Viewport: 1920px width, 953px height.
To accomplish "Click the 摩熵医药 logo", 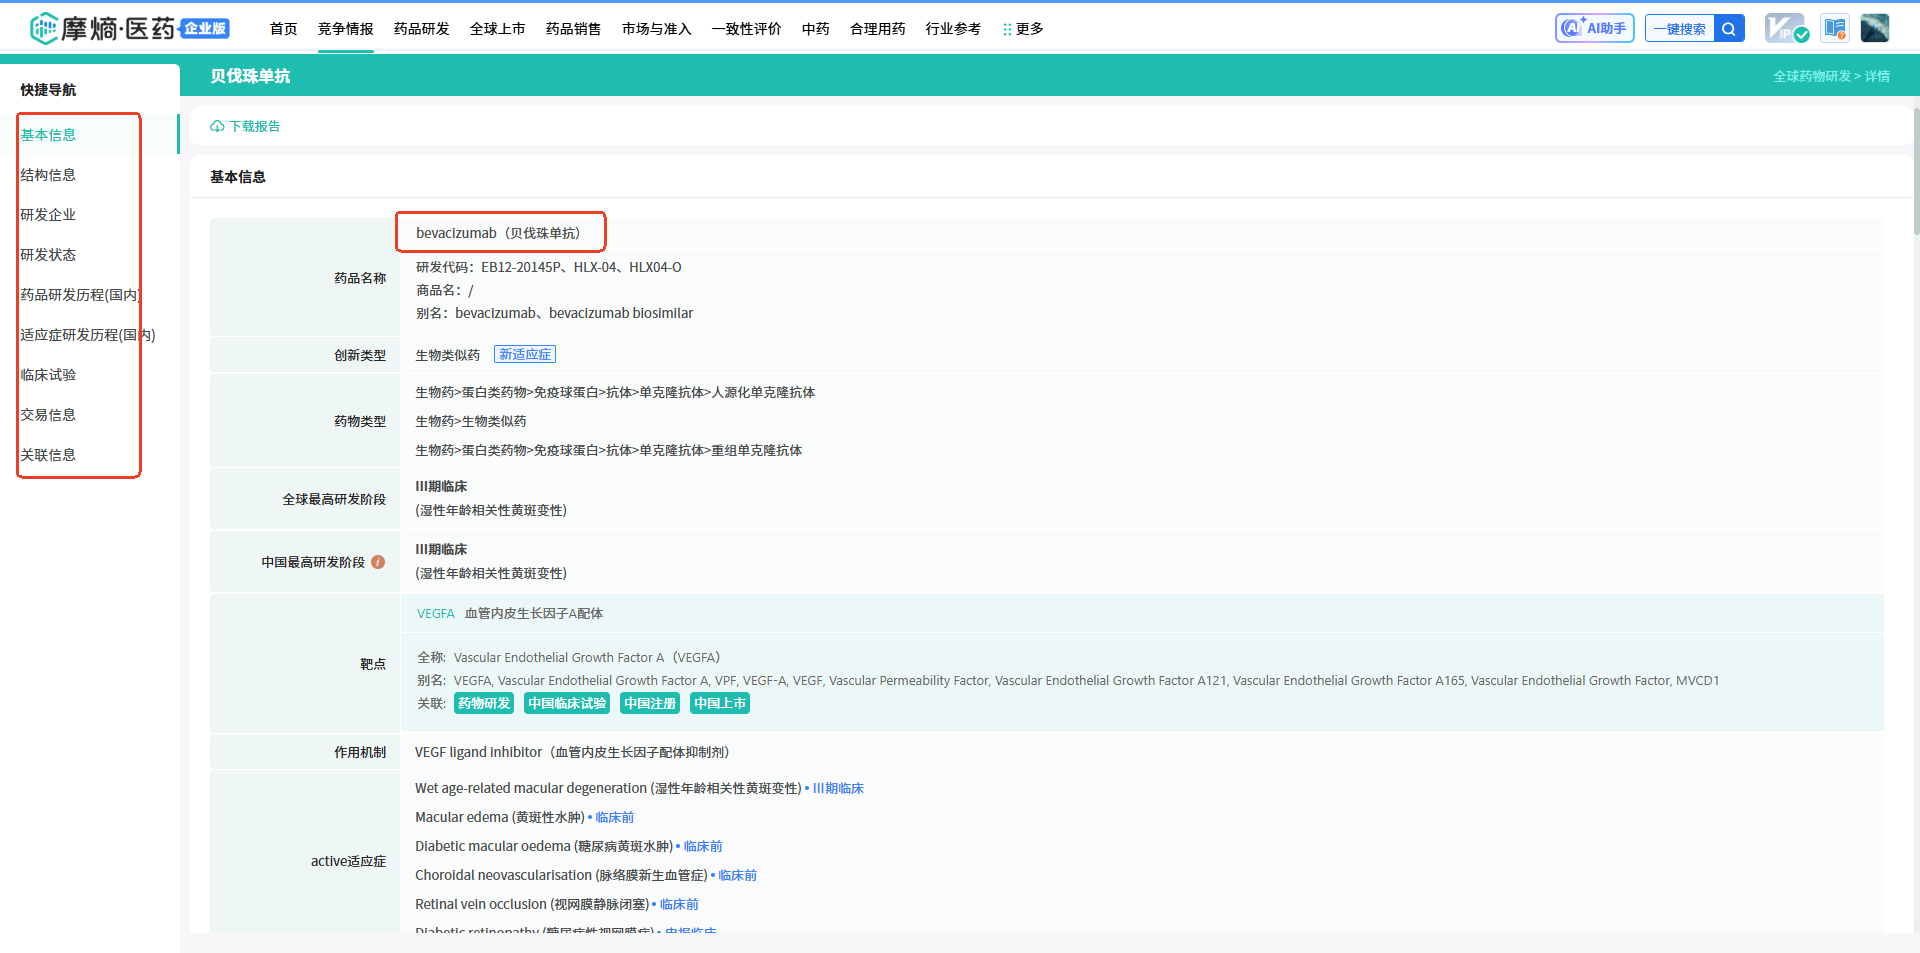I will (x=102, y=28).
